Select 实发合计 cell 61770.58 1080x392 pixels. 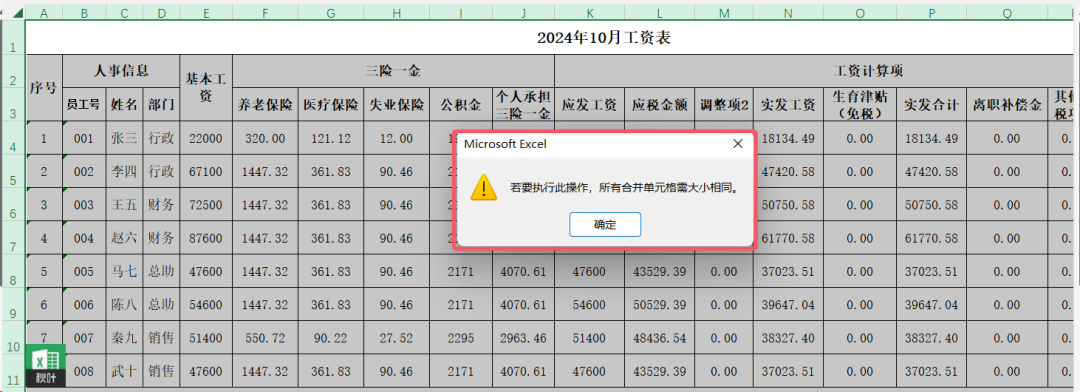tap(931, 238)
